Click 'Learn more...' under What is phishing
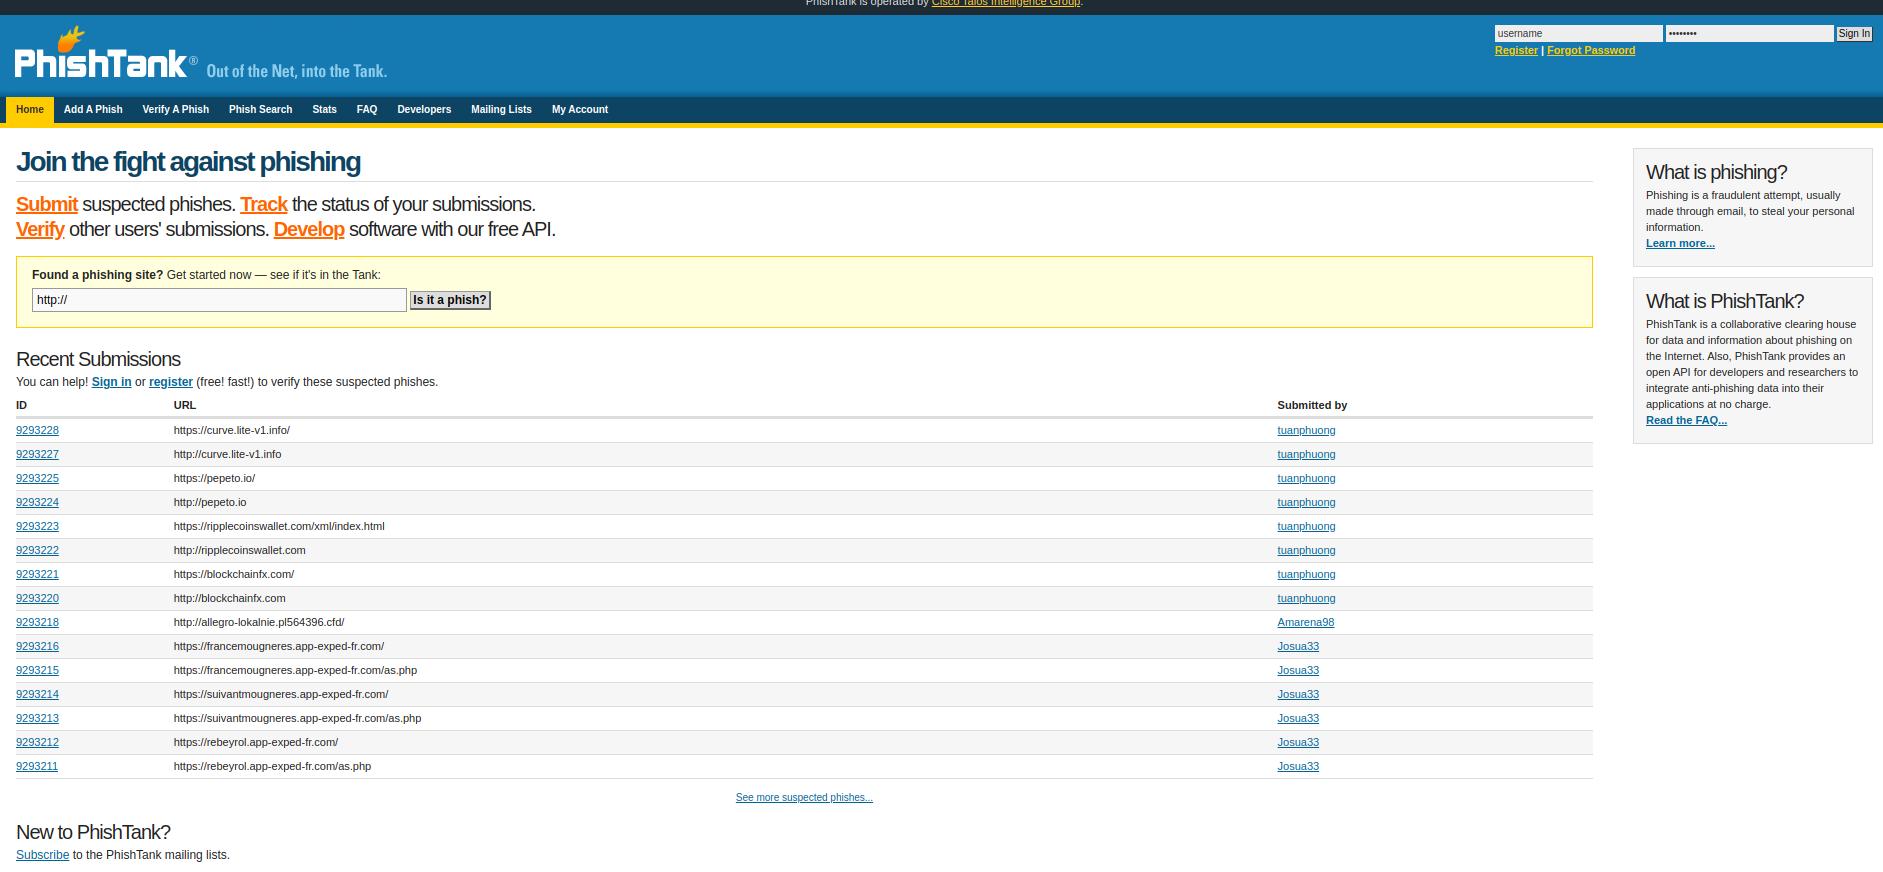 (1680, 243)
